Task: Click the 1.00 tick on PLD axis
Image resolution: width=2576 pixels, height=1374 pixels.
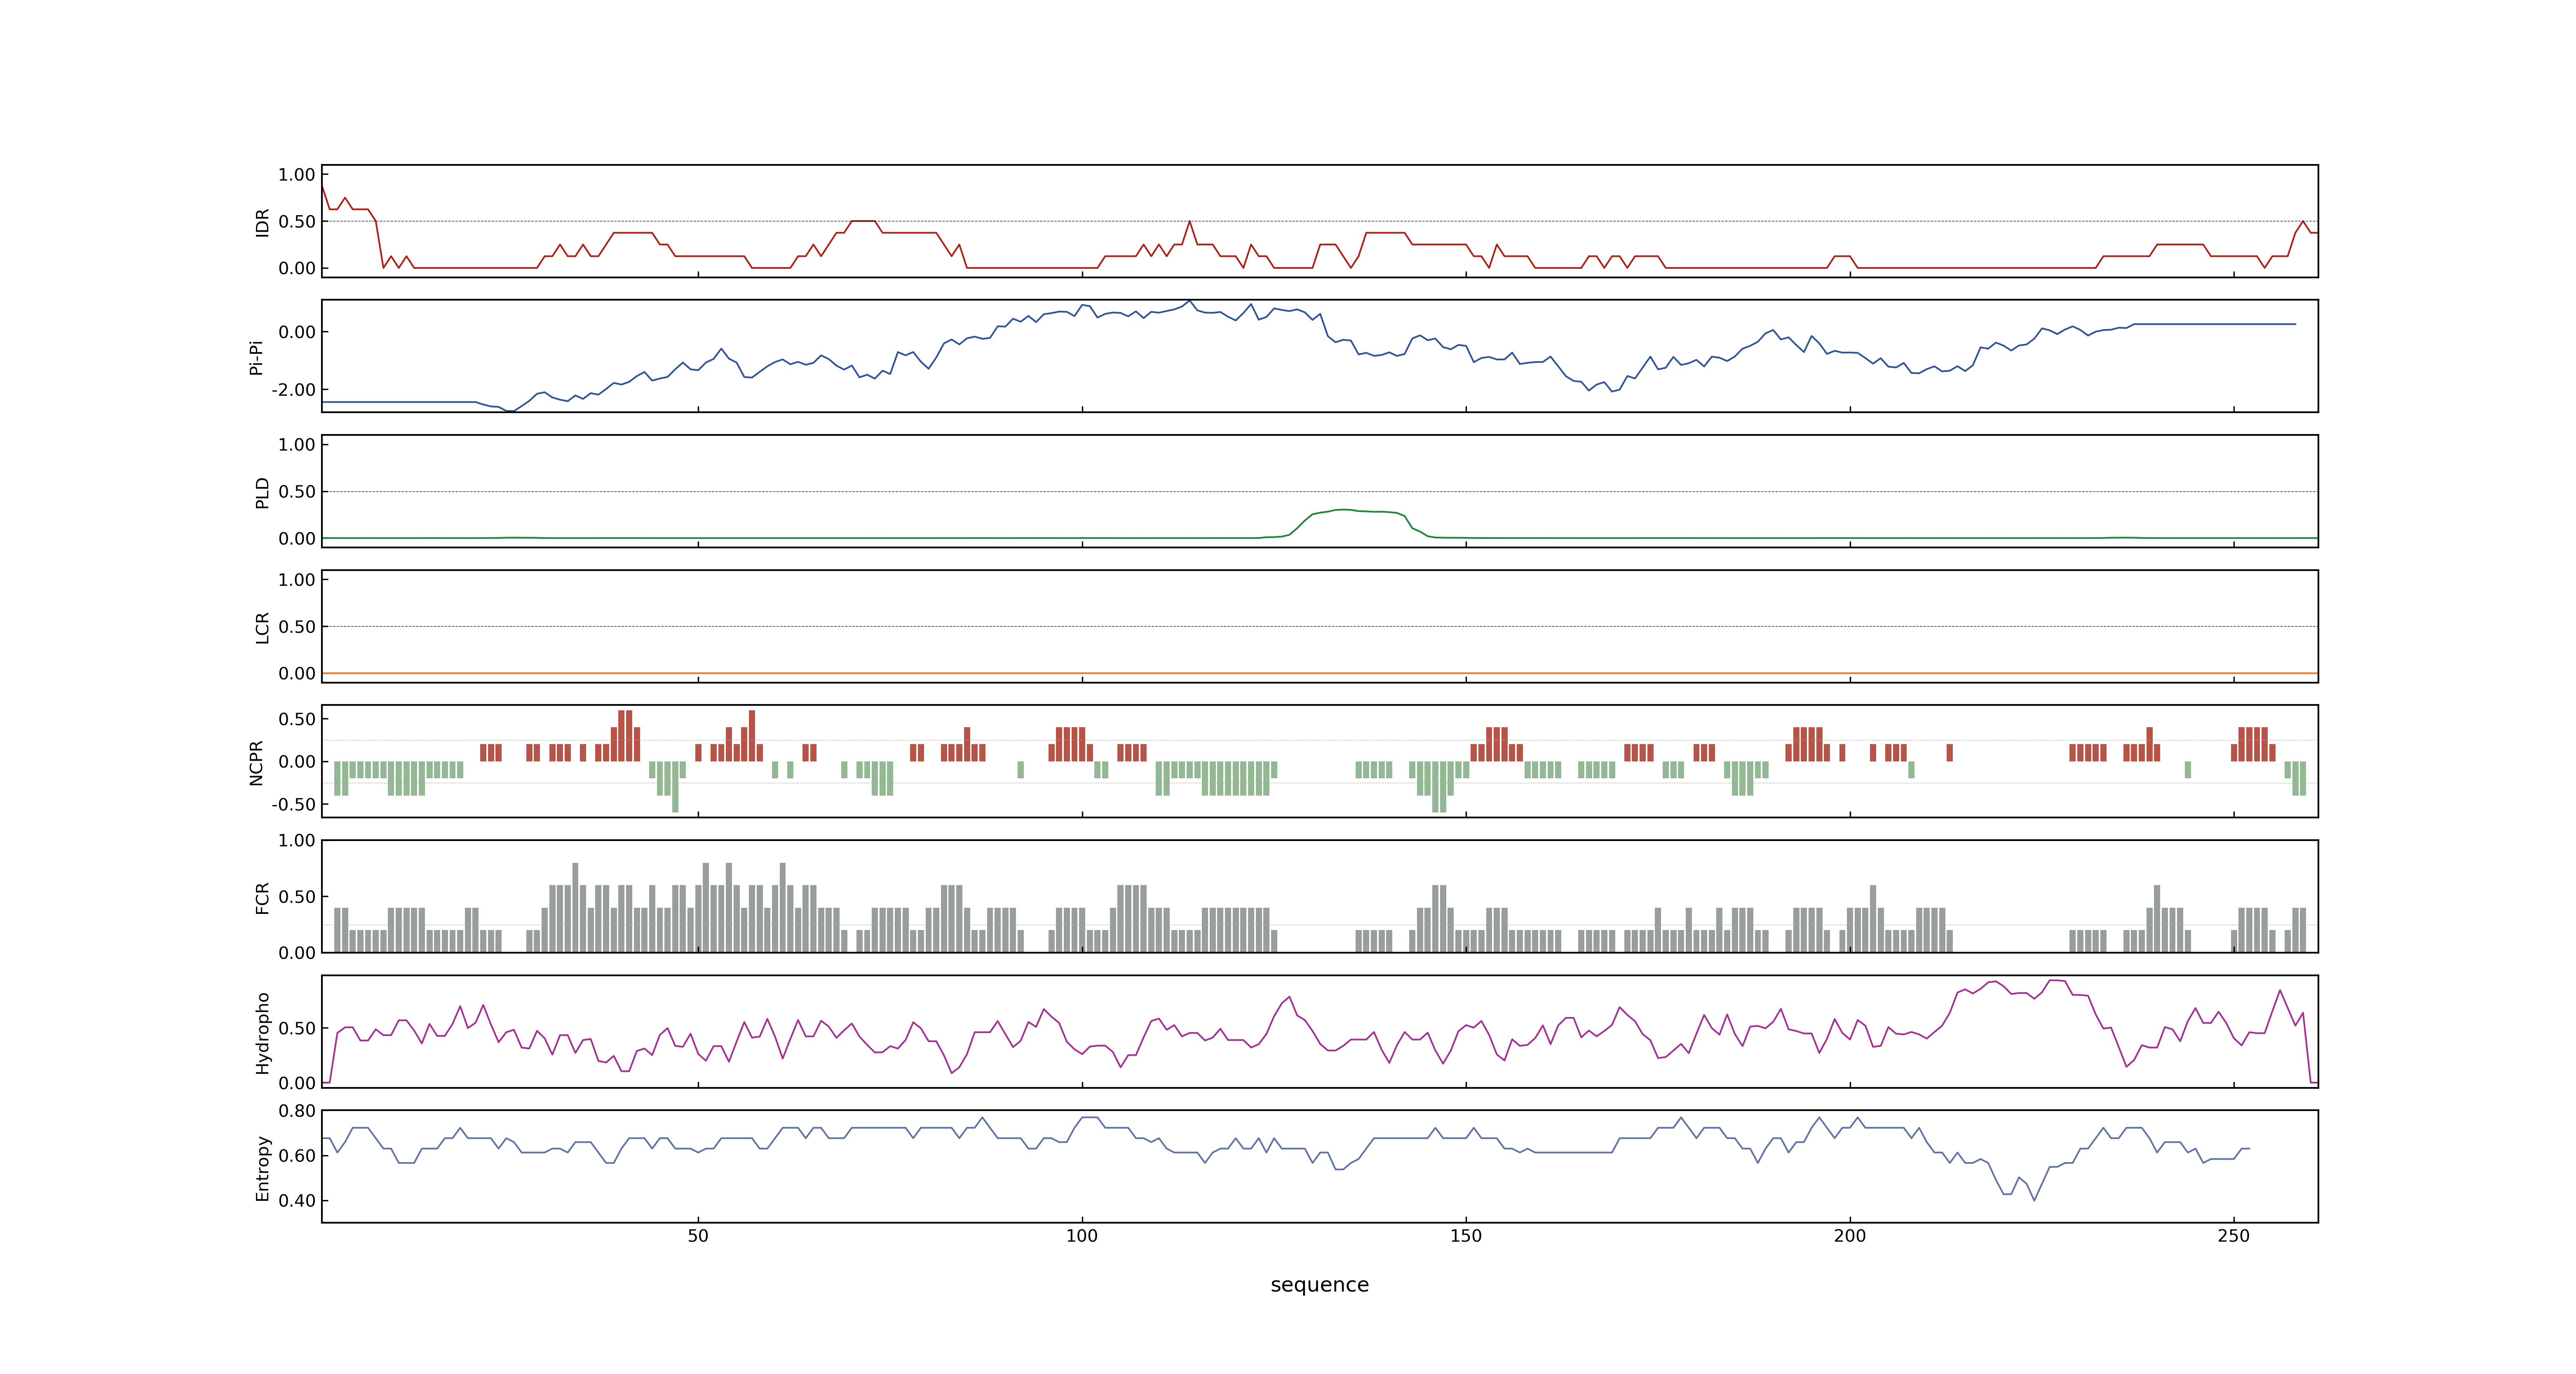Action: [x=297, y=445]
